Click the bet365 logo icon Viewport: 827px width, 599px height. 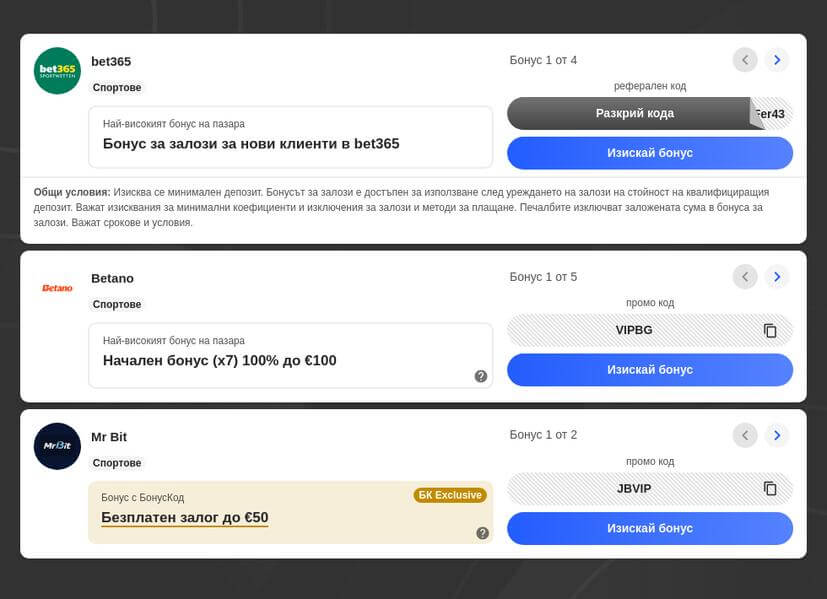pos(57,71)
